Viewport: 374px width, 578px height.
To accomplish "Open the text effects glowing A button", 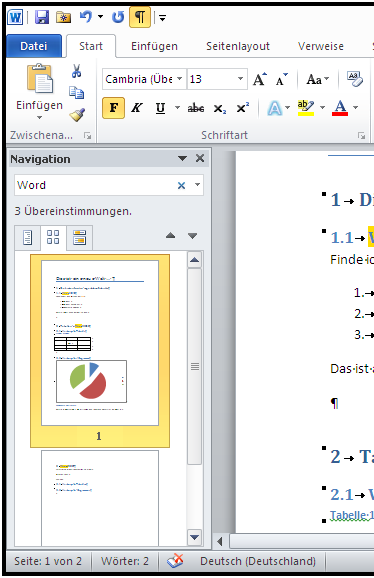I will tap(275, 108).
